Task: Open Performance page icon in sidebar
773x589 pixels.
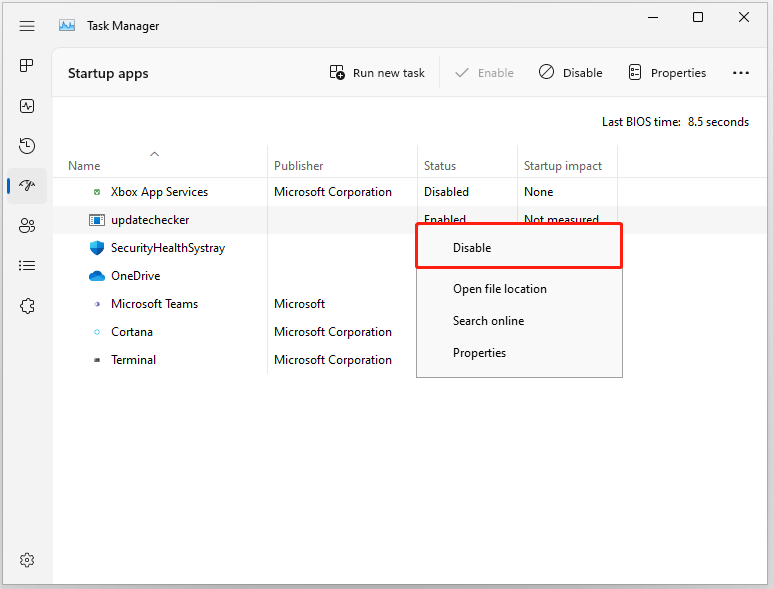Action: point(27,105)
